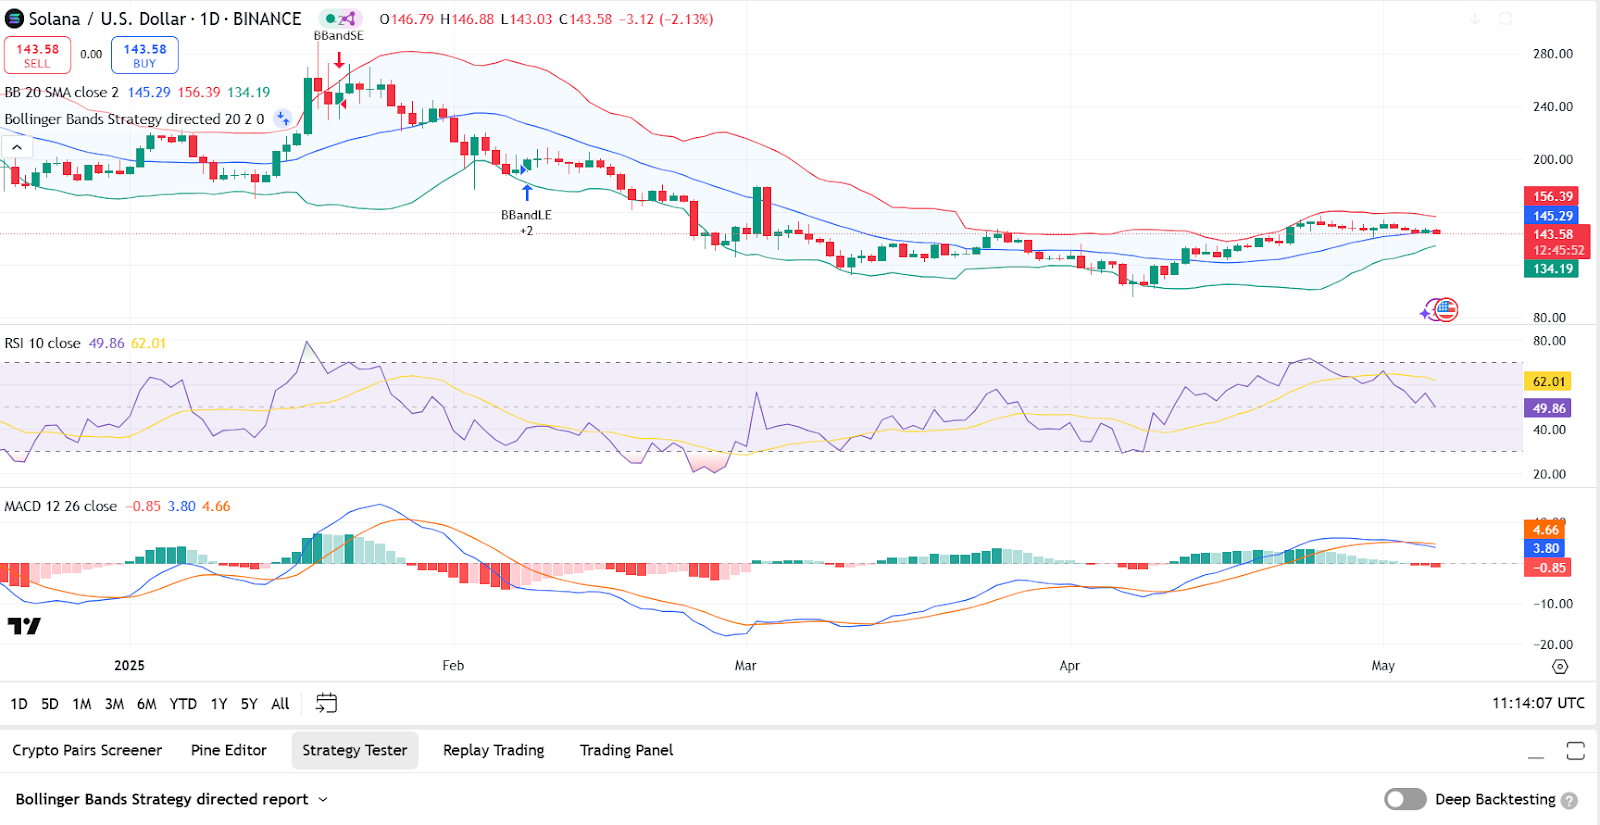Open the go-to-date calendar icon
This screenshot has width=1600, height=825.
click(326, 703)
